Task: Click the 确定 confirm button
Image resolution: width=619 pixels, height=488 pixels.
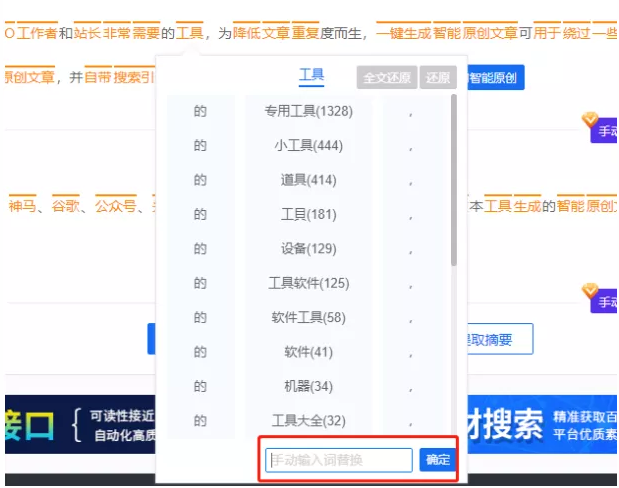Action: [437, 460]
